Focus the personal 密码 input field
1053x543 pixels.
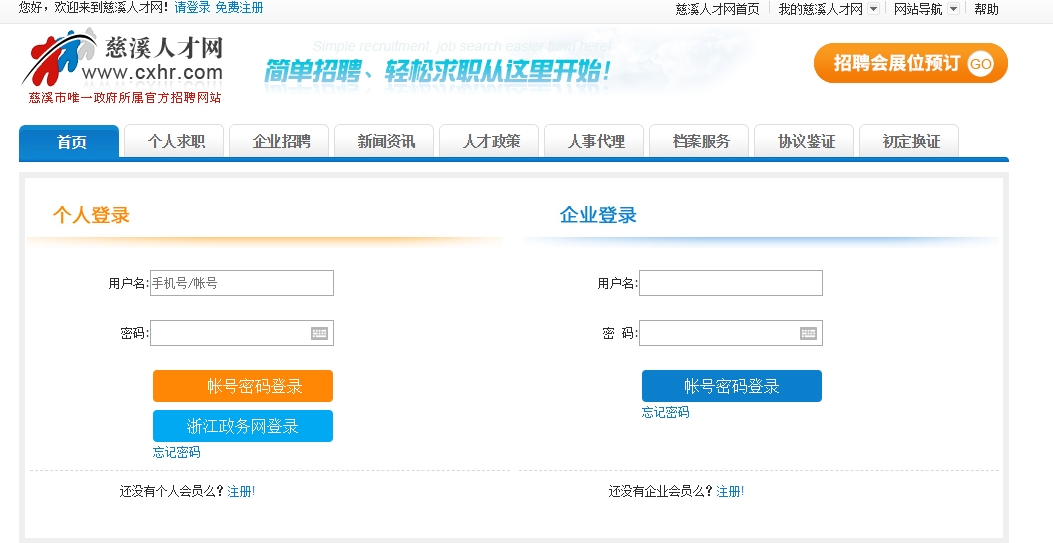(x=242, y=333)
